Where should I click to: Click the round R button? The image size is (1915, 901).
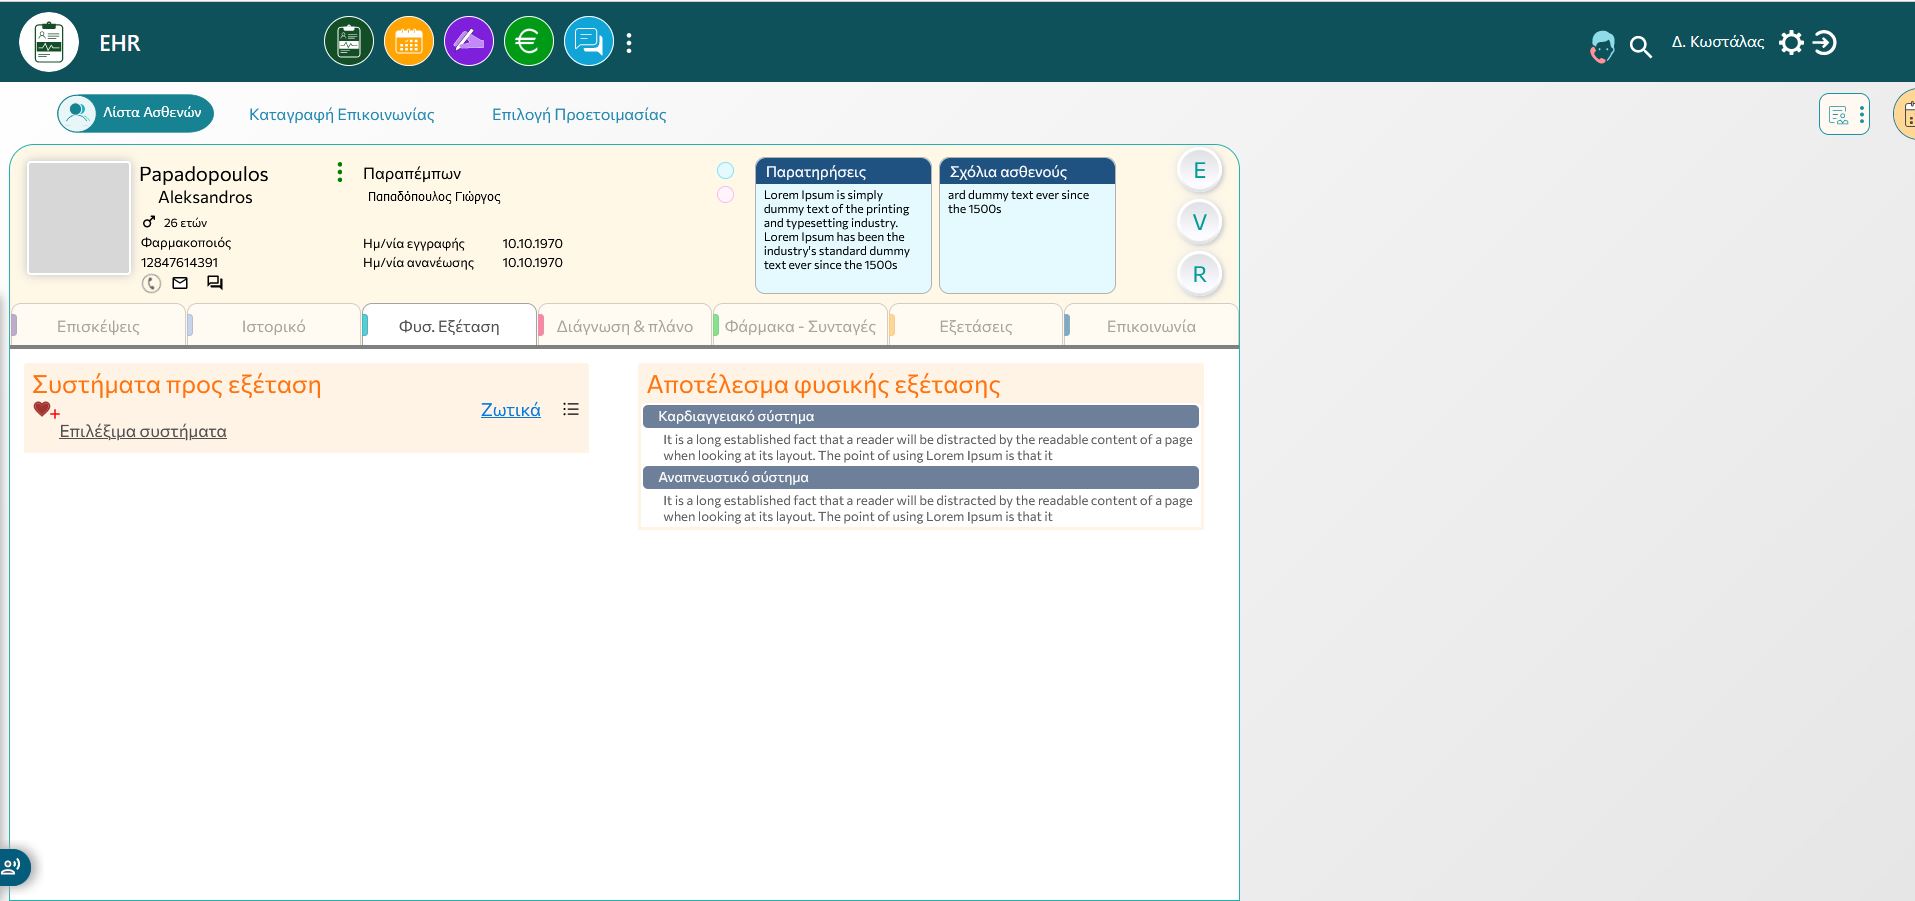tap(1199, 274)
